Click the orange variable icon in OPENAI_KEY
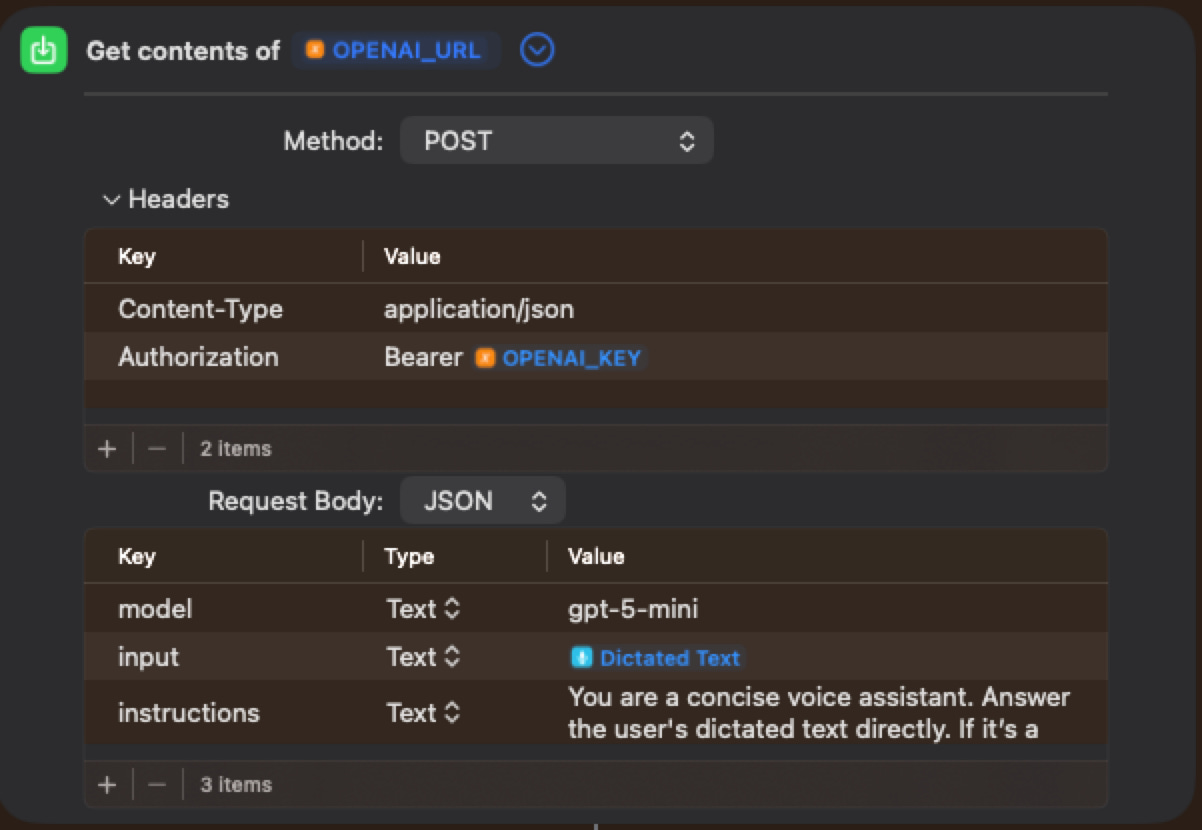This screenshot has height=830, width=1202. click(486, 358)
